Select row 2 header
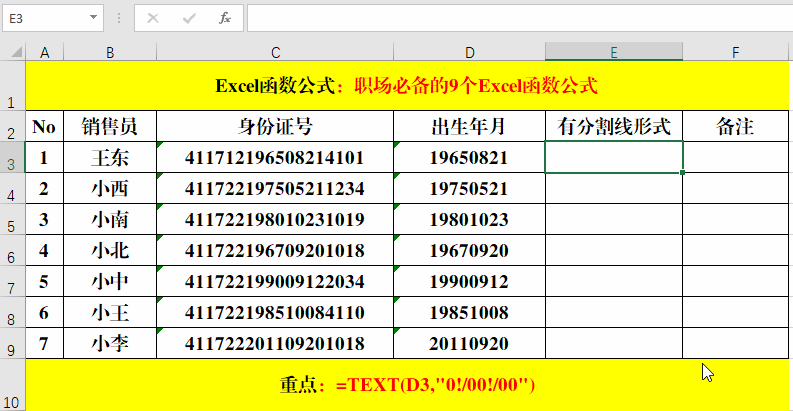Viewport: 793px width, 411px height. click(x=12, y=126)
